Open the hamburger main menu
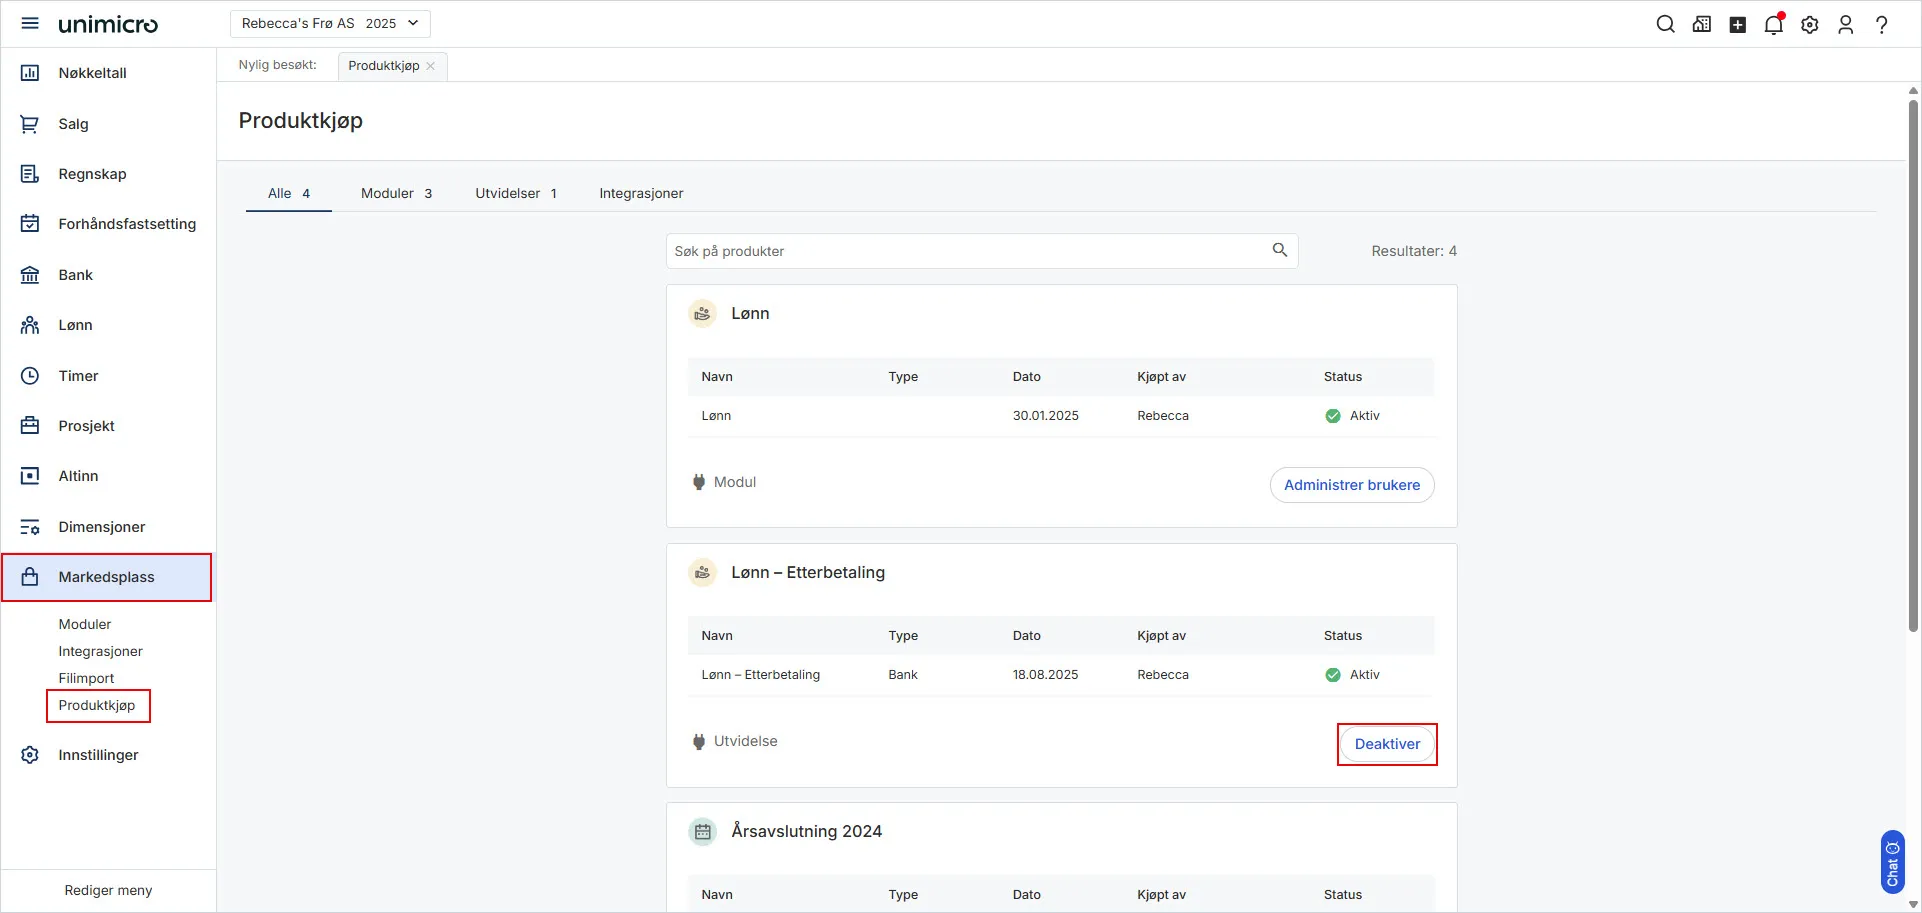This screenshot has width=1922, height=913. (x=30, y=23)
